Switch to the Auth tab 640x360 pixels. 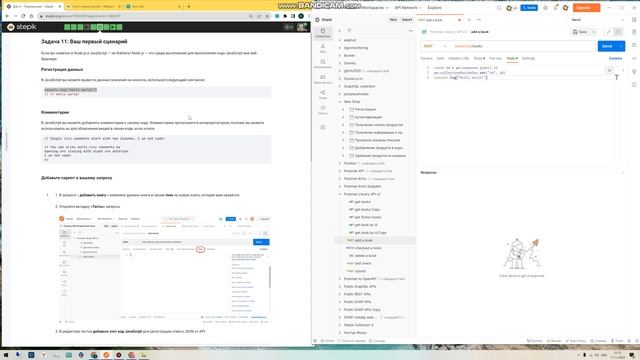pyautogui.click(x=440, y=58)
